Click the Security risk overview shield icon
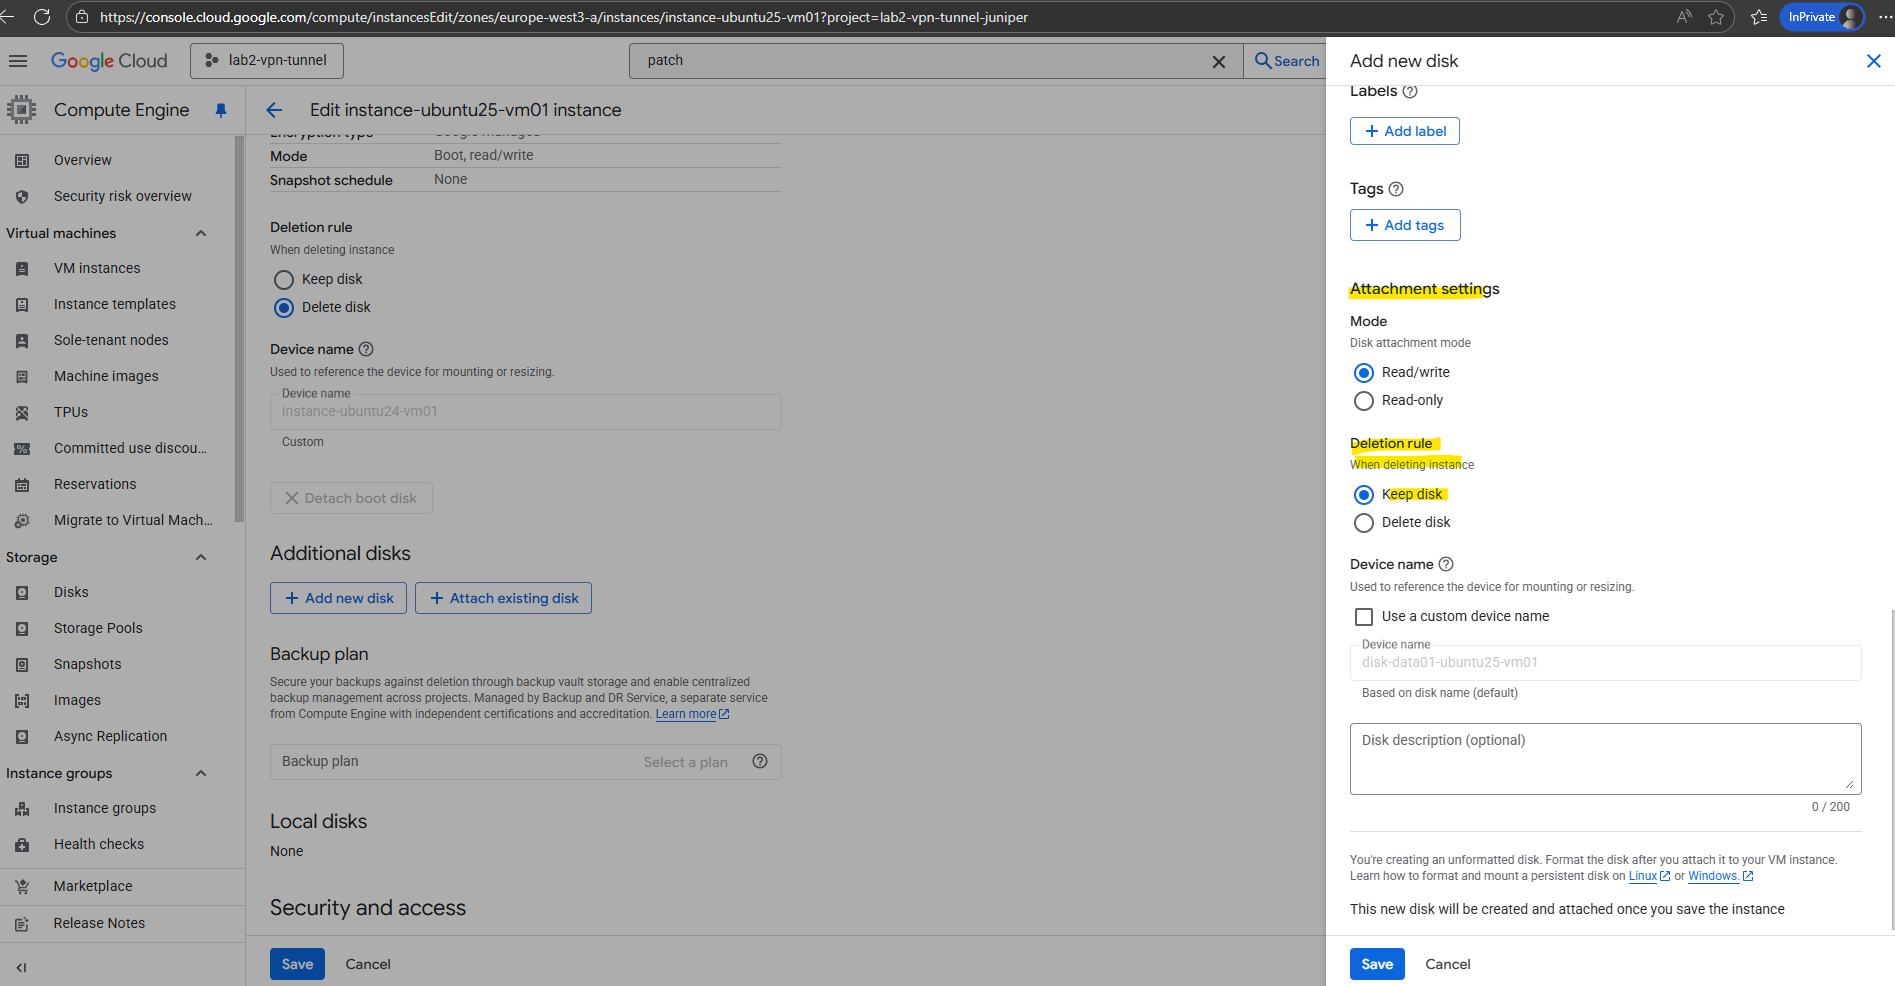This screenshot has height=986, width=1895. 22,196
